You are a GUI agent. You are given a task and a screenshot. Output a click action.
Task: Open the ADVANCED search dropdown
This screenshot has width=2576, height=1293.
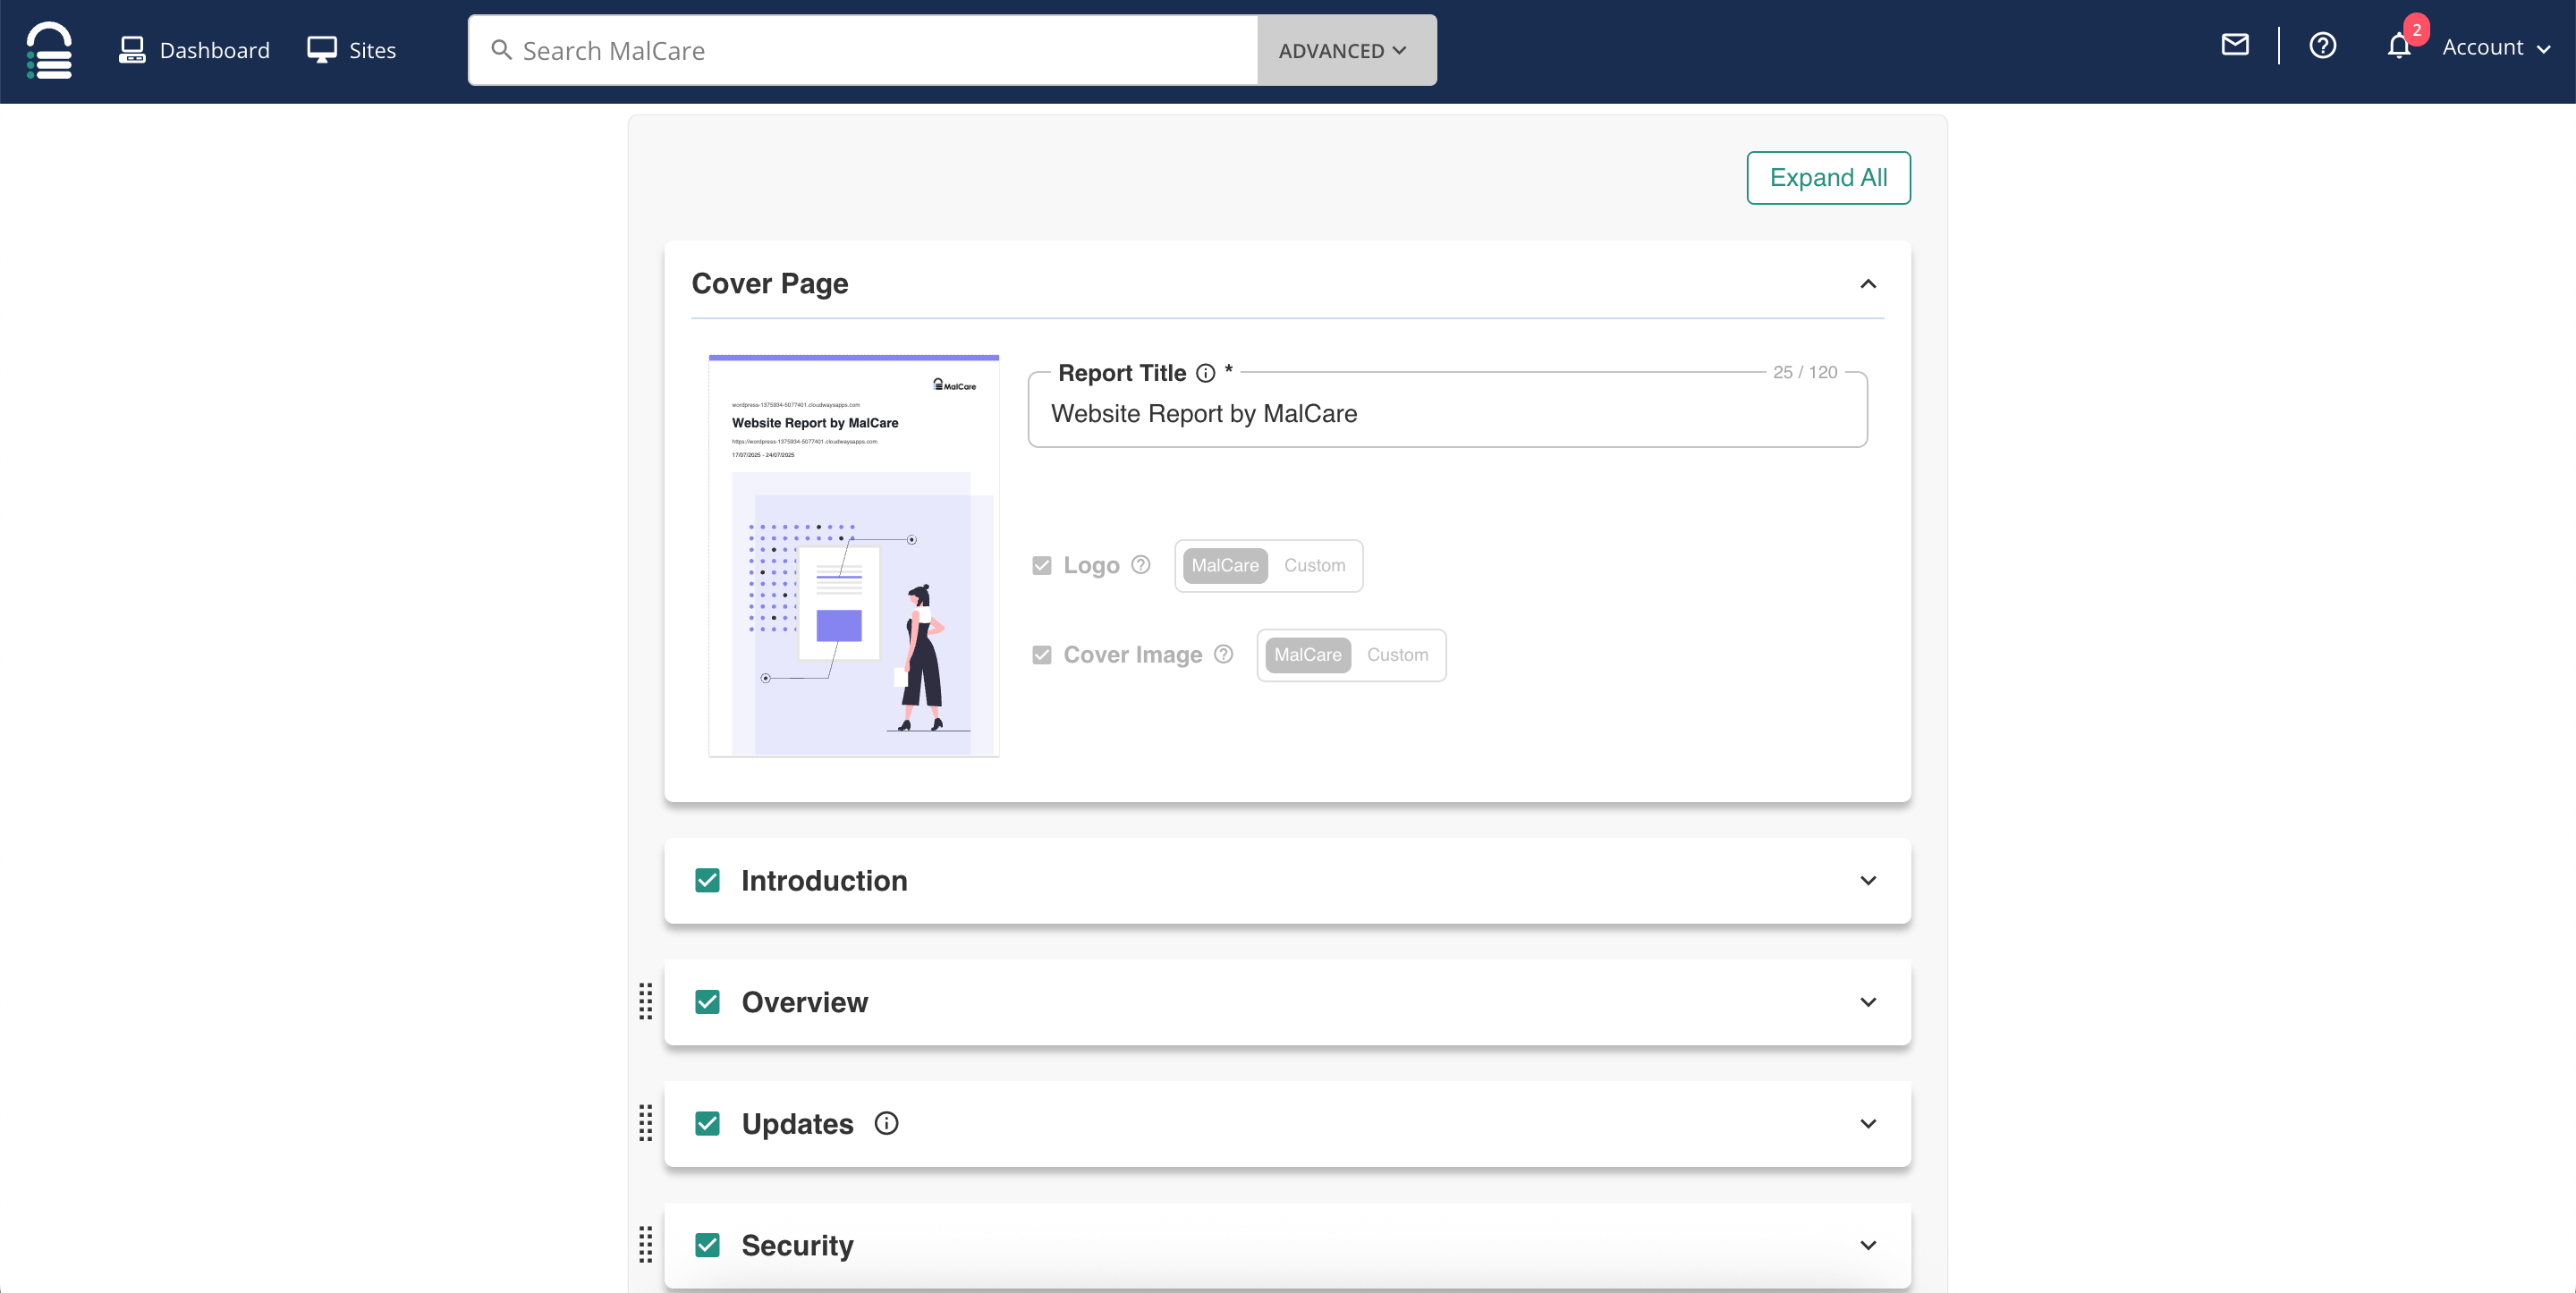click(1345, 50)
